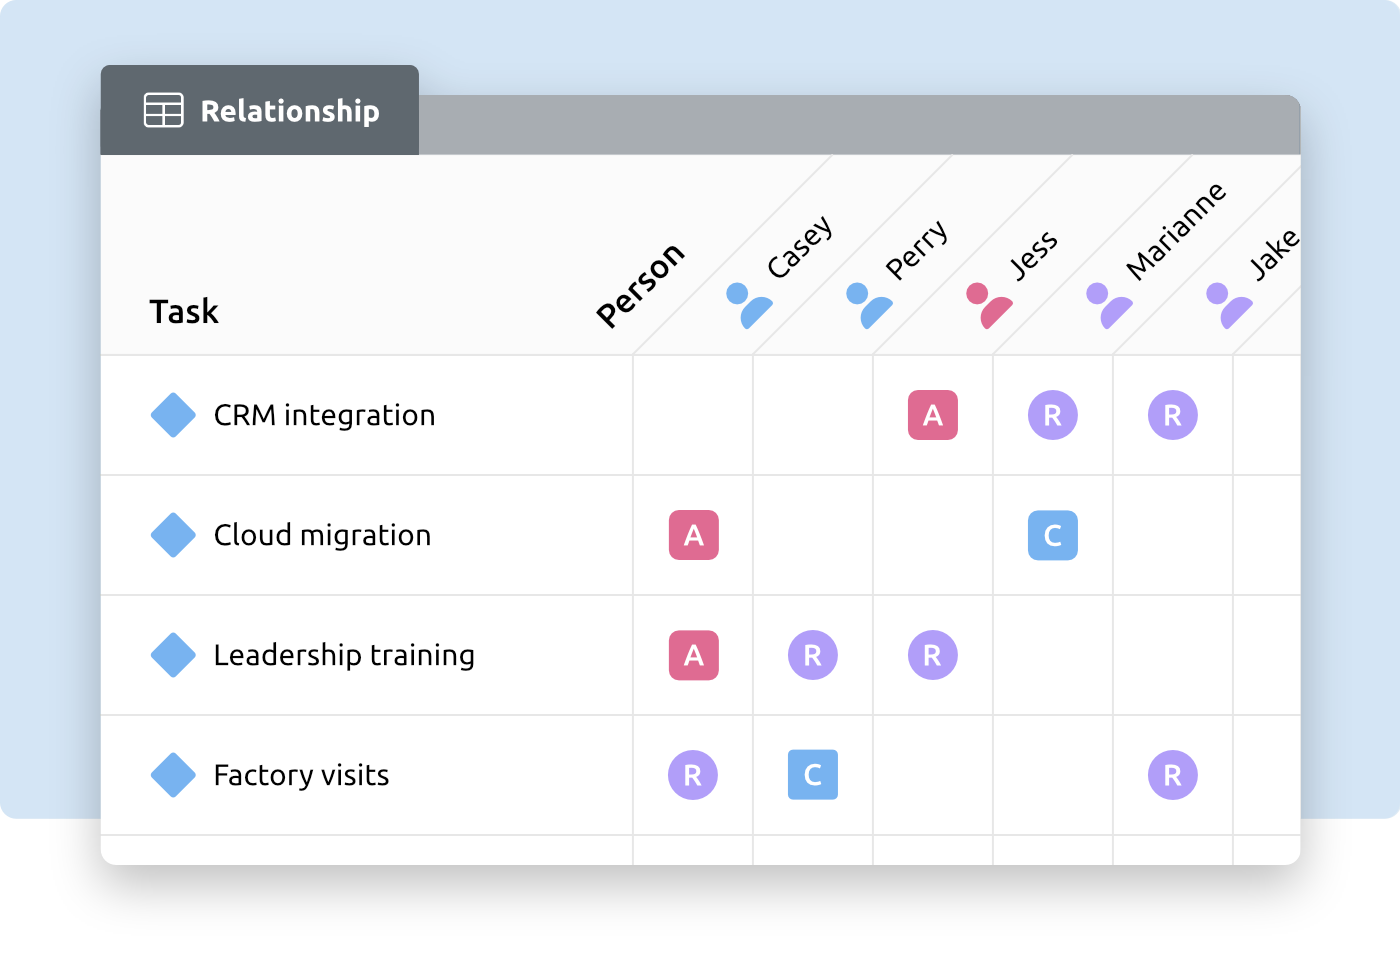Click the pink A badge for Cloud migration
1400x955 pixels.
(x=693, y=536)
